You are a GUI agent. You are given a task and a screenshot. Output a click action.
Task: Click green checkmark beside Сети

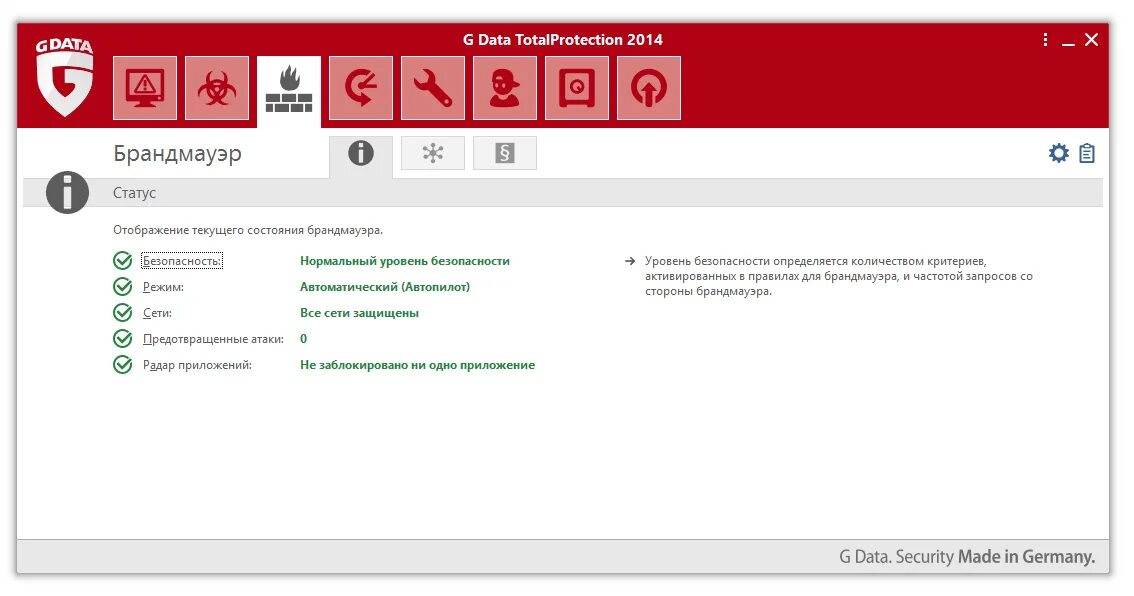point(123,312)
